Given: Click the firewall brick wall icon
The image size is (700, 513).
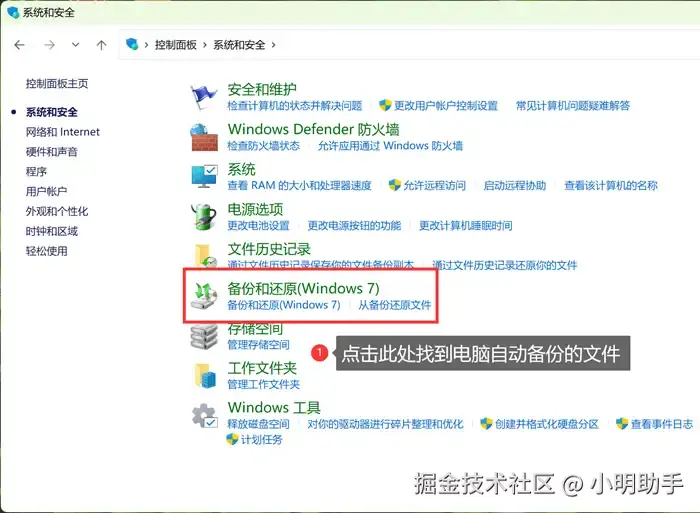Looking at the screenshot, I should (204, 137).
